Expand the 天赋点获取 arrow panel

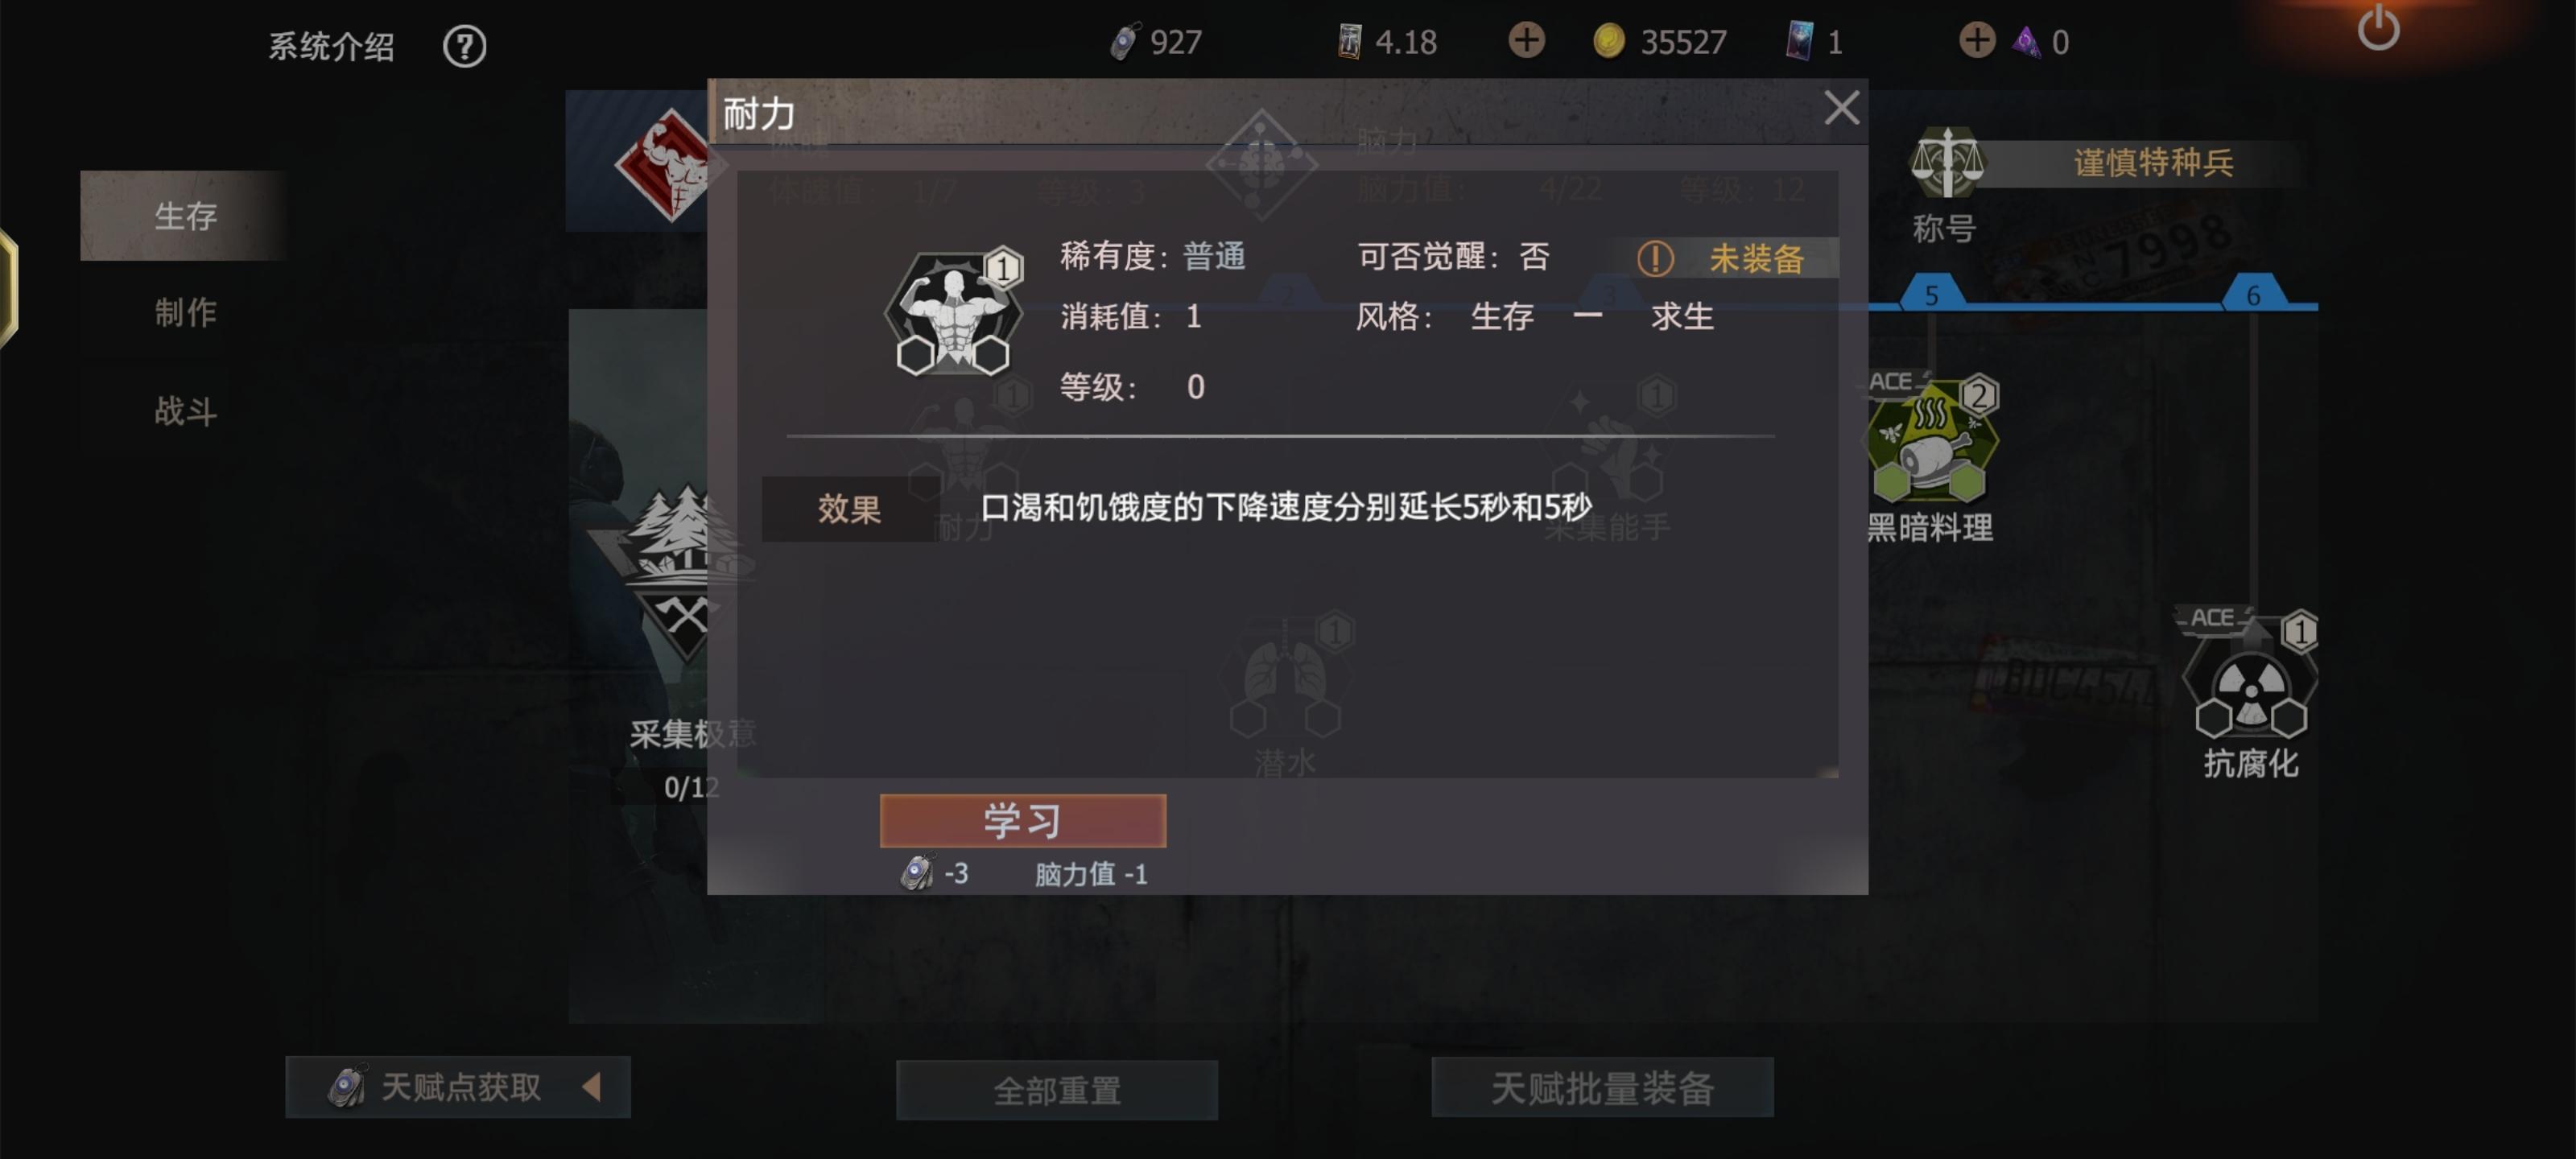pyautogui.click(x=458, y=1086)
